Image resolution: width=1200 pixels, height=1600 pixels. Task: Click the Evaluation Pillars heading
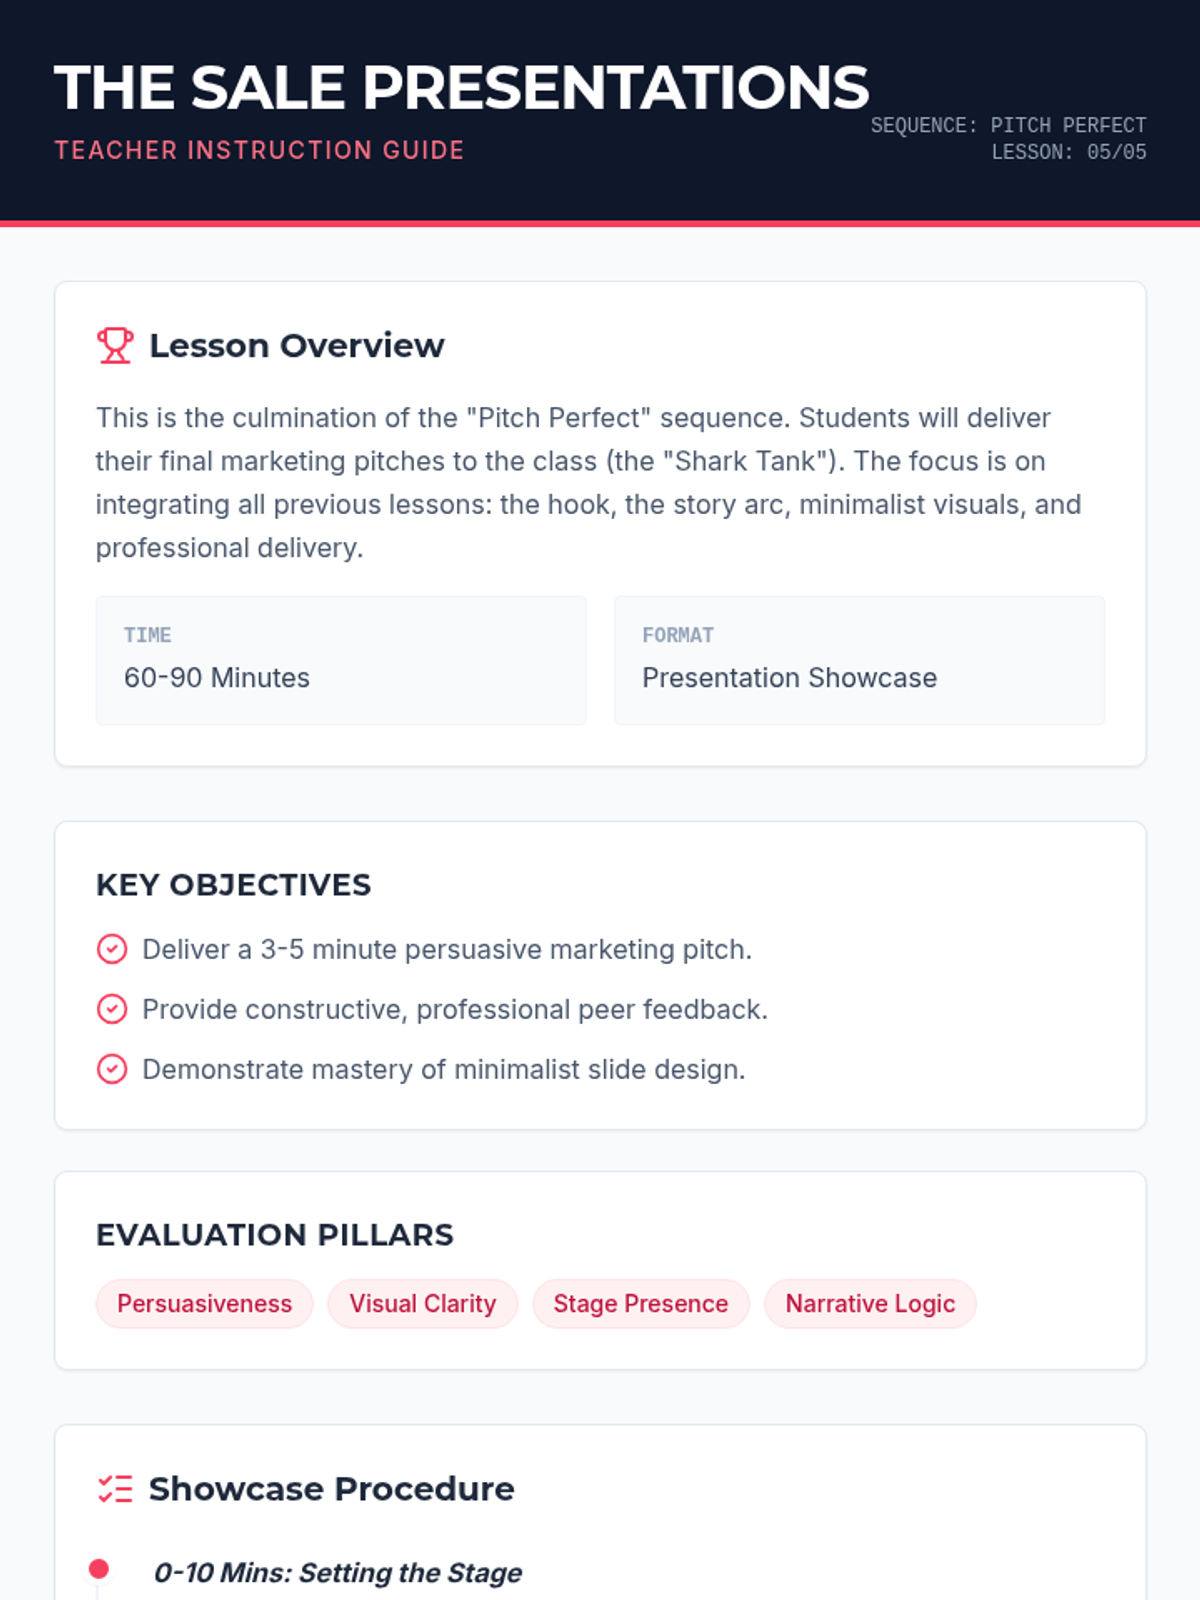coord(274,1235)
